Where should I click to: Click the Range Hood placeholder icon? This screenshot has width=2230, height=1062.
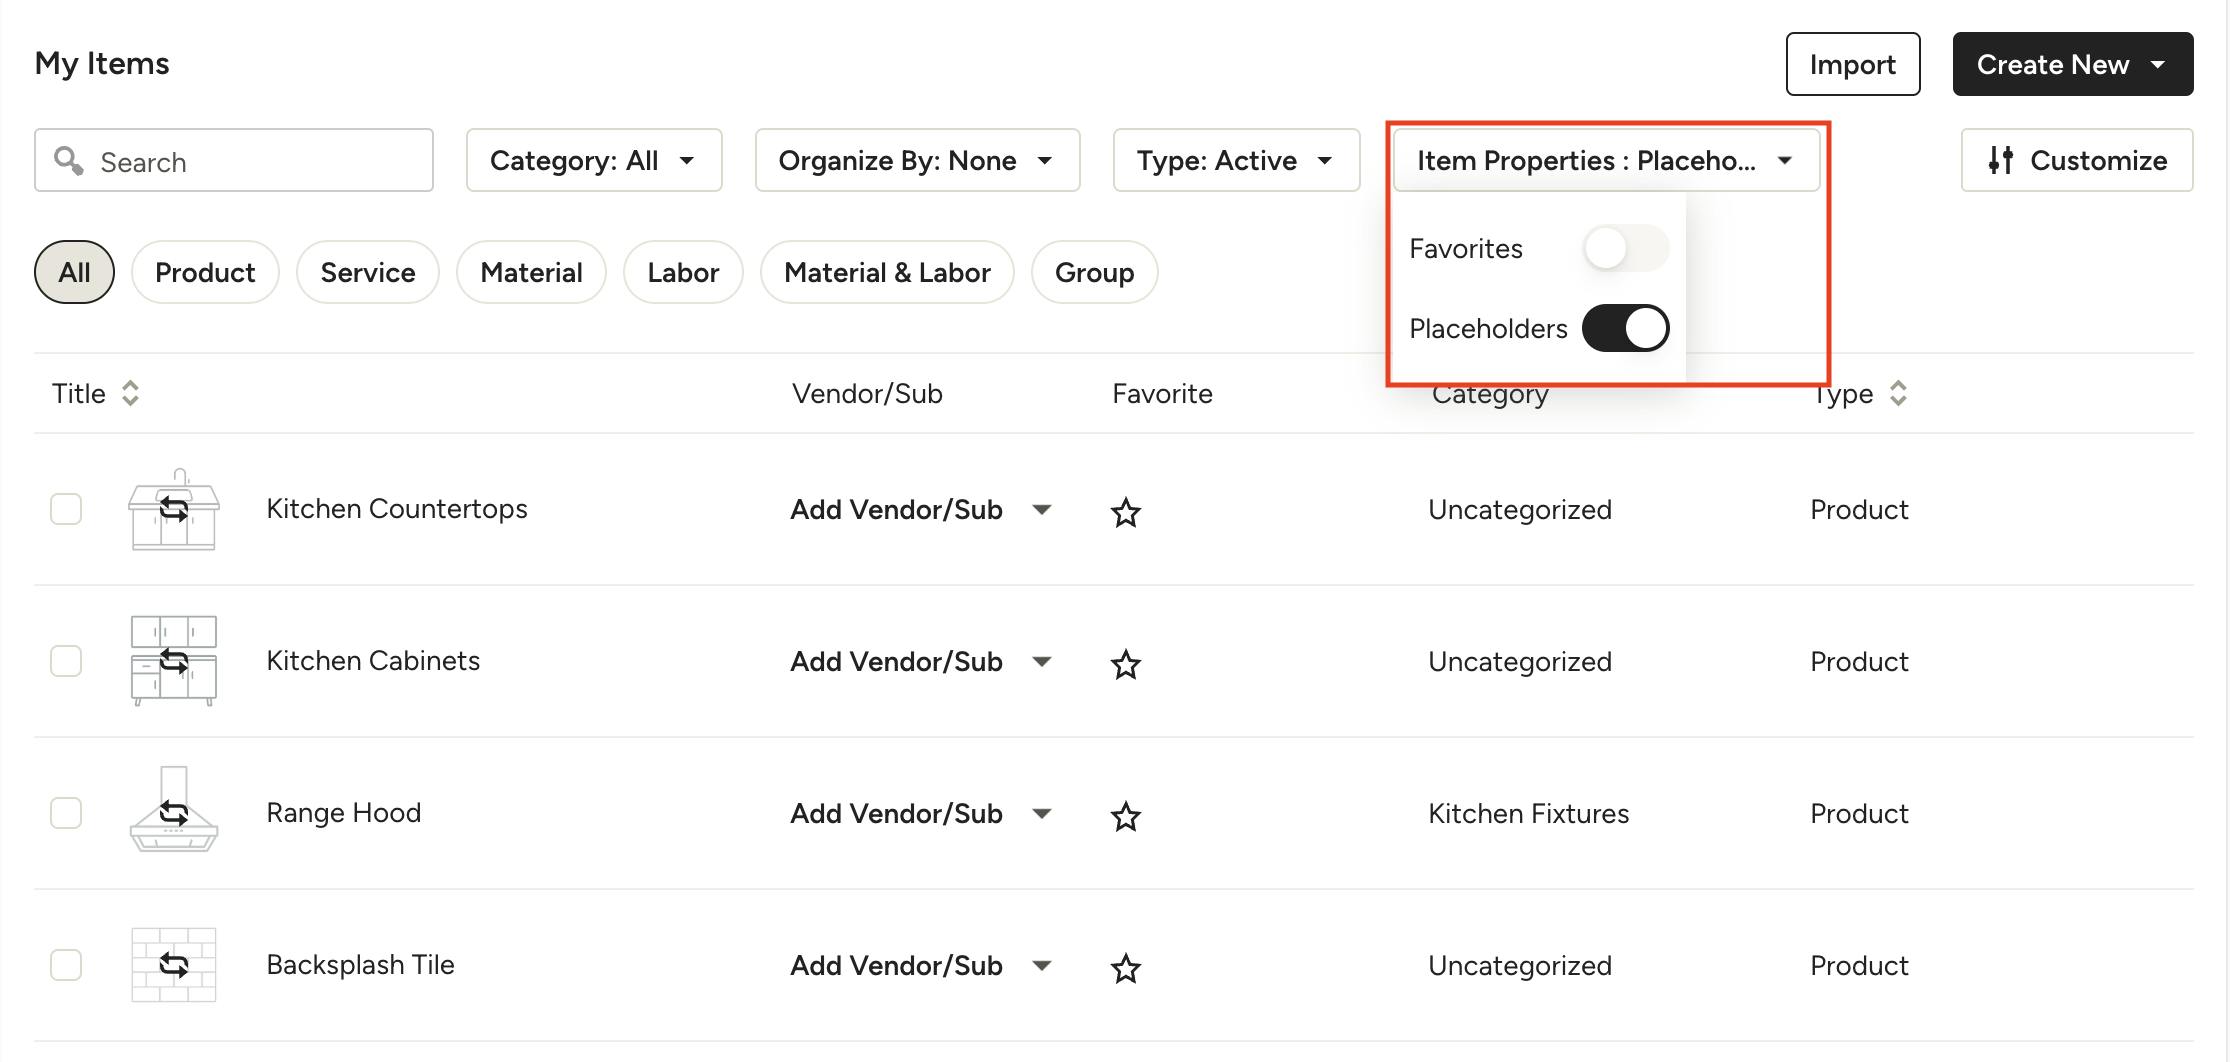pyautogui.click(x=173, y=812)
